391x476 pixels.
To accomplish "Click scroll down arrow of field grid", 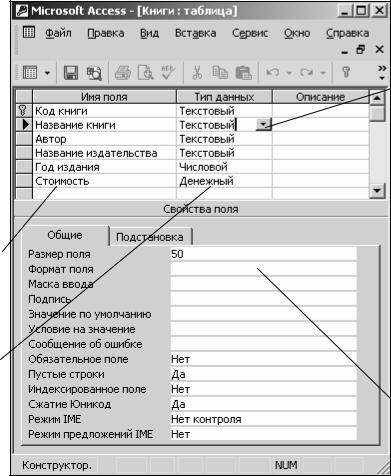I will click(377, 190).
